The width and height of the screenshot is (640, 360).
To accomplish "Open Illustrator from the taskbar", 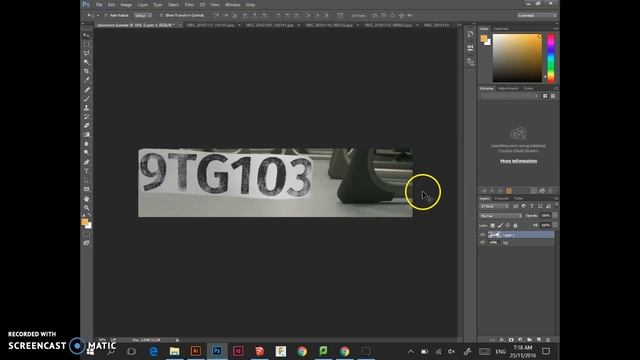I will click(x=196, y=351).
